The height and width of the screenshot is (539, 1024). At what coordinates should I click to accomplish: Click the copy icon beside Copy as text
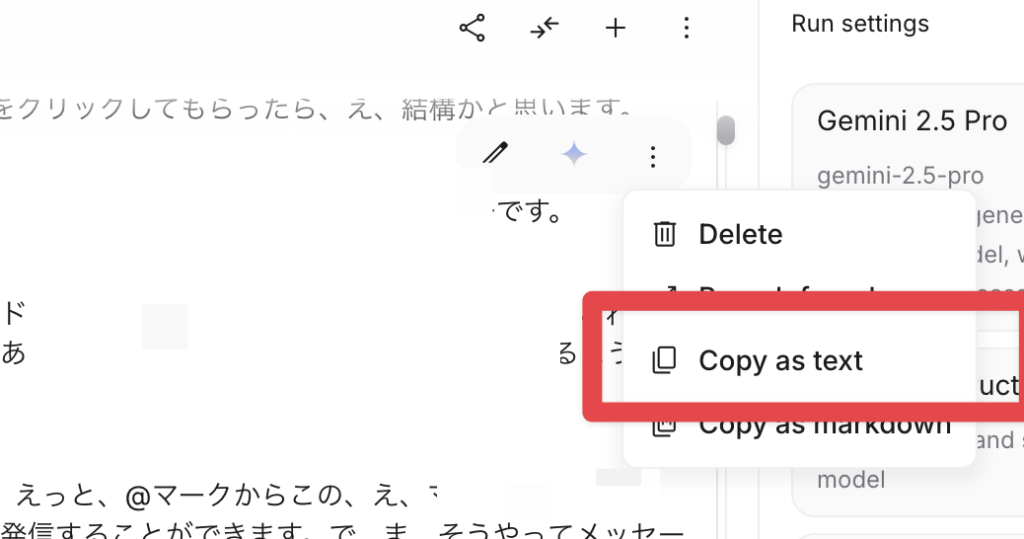click(x=664, y=361)
